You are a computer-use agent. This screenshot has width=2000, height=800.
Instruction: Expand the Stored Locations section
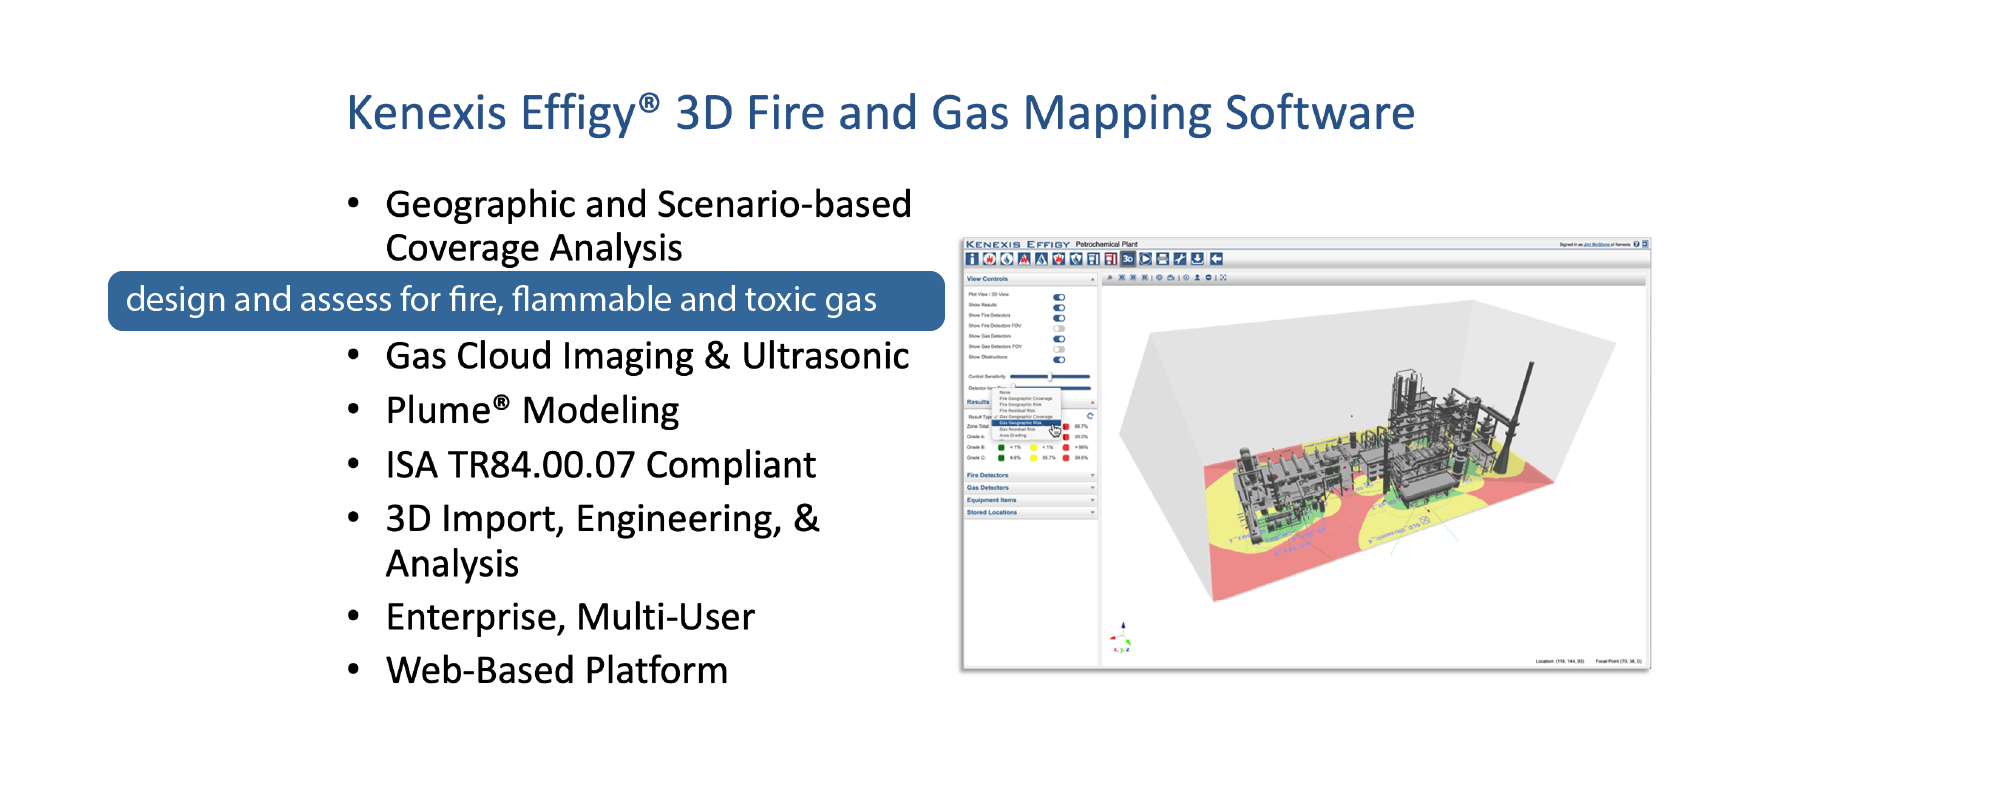click(x=1030, y=512)
